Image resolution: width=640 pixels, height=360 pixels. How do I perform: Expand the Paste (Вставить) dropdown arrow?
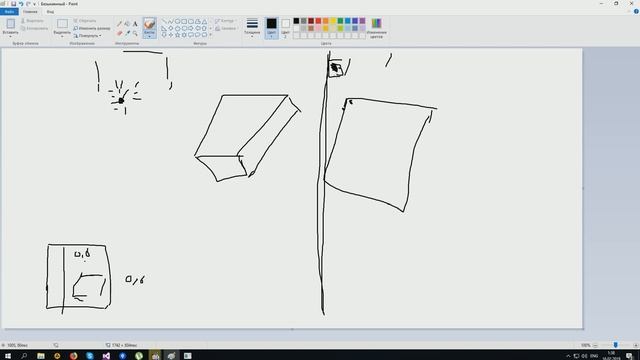[10, 36]
